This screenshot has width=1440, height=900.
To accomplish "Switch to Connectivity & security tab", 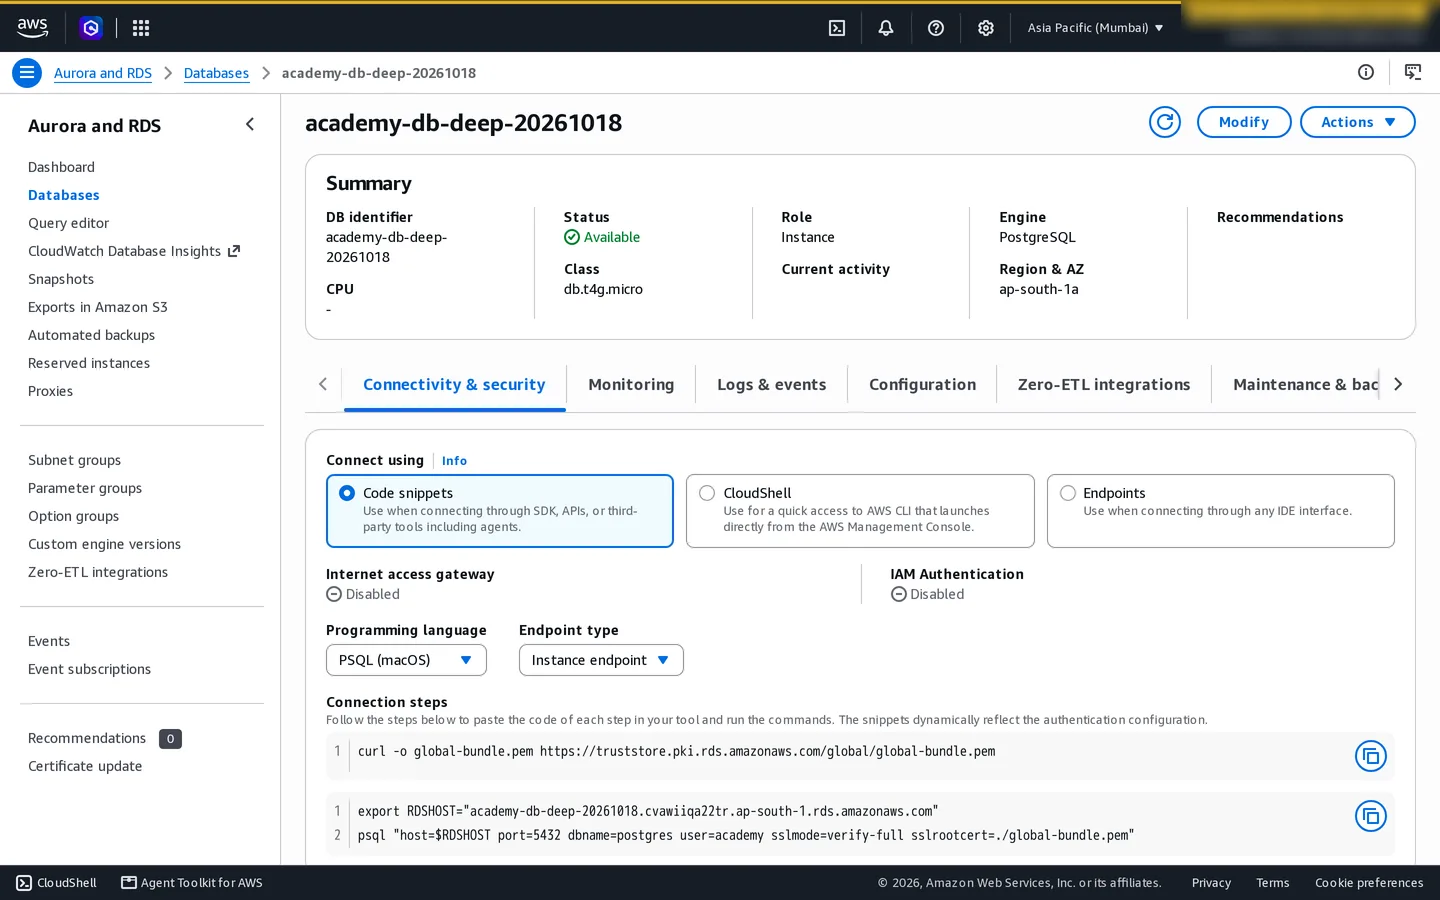I will 454,385.
